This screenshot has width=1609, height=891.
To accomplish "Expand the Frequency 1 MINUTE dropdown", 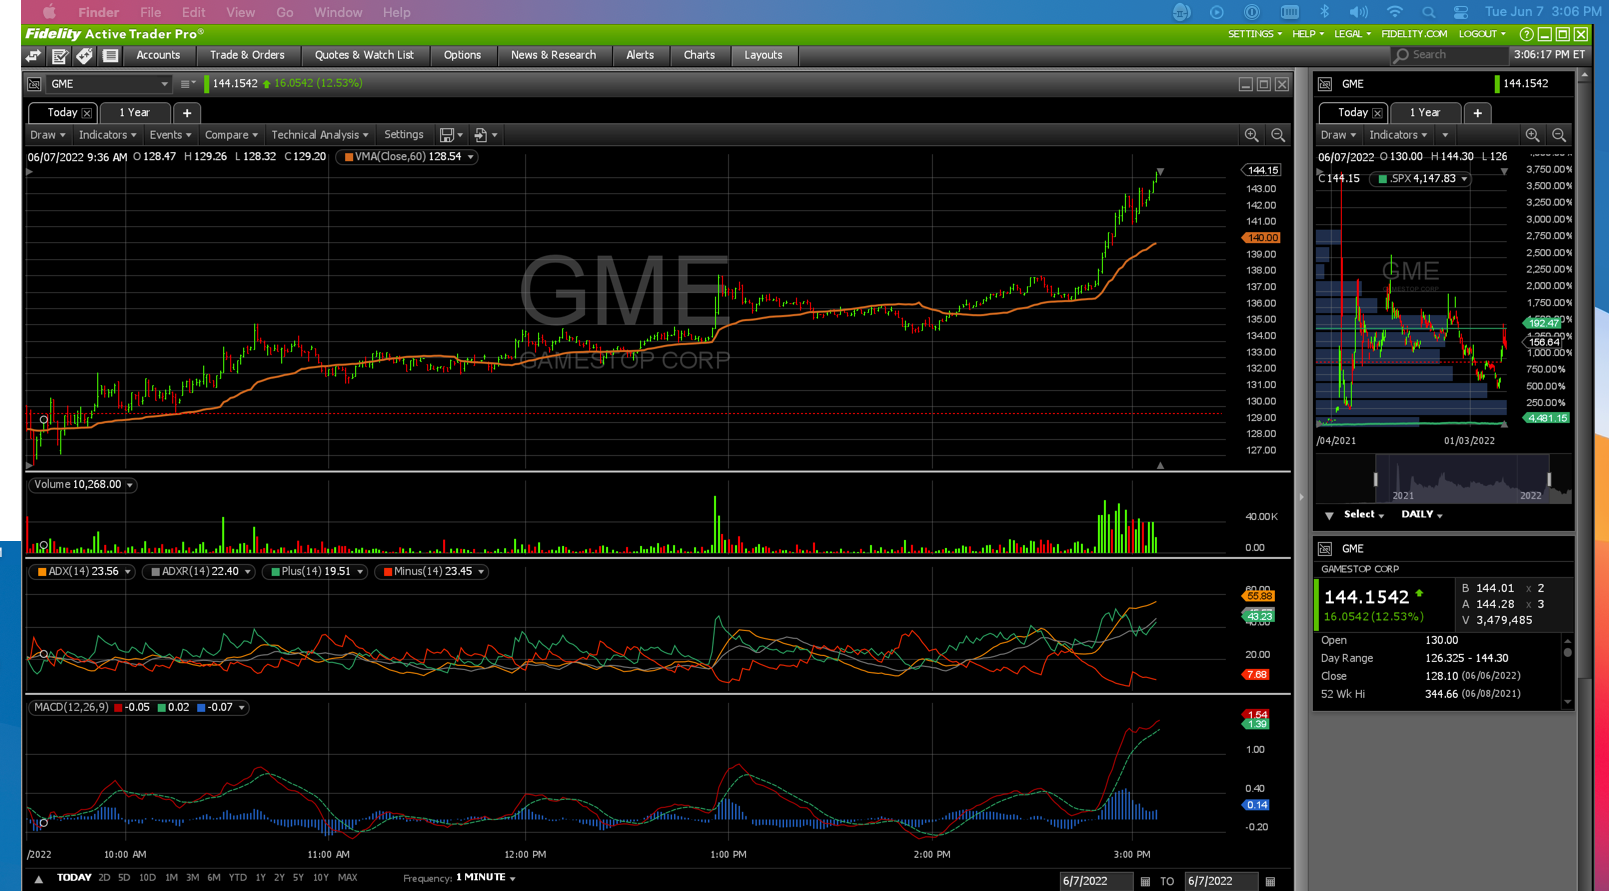I will [486, 878].
